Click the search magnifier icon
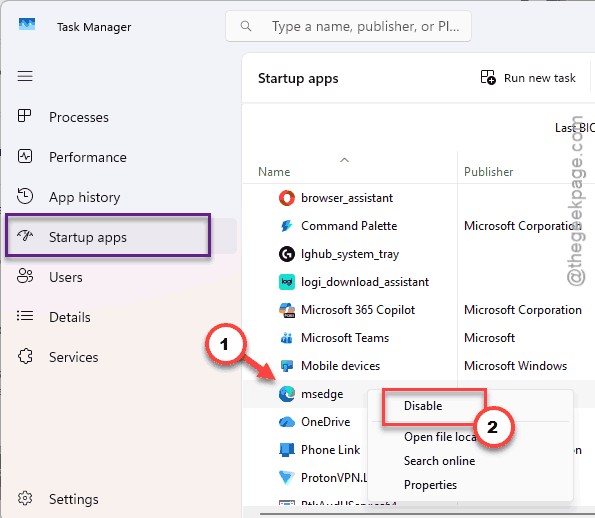 pos(246,26)
